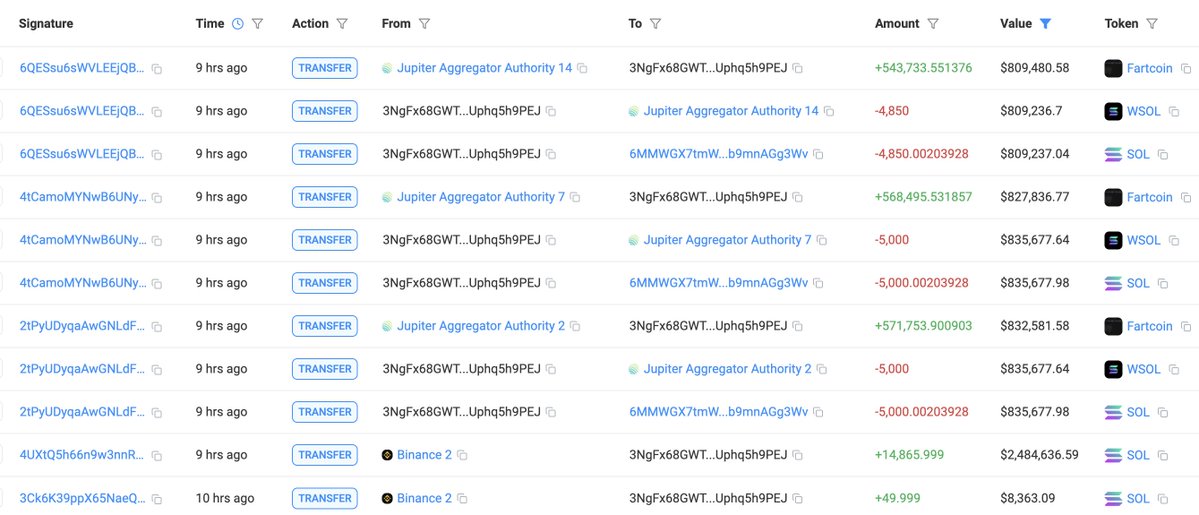Open the 6MMWGX7tmW...b9mnAGg3Wv address in first SOL row
Screen dimensions: 1199x515
click(x=719, y=154)
